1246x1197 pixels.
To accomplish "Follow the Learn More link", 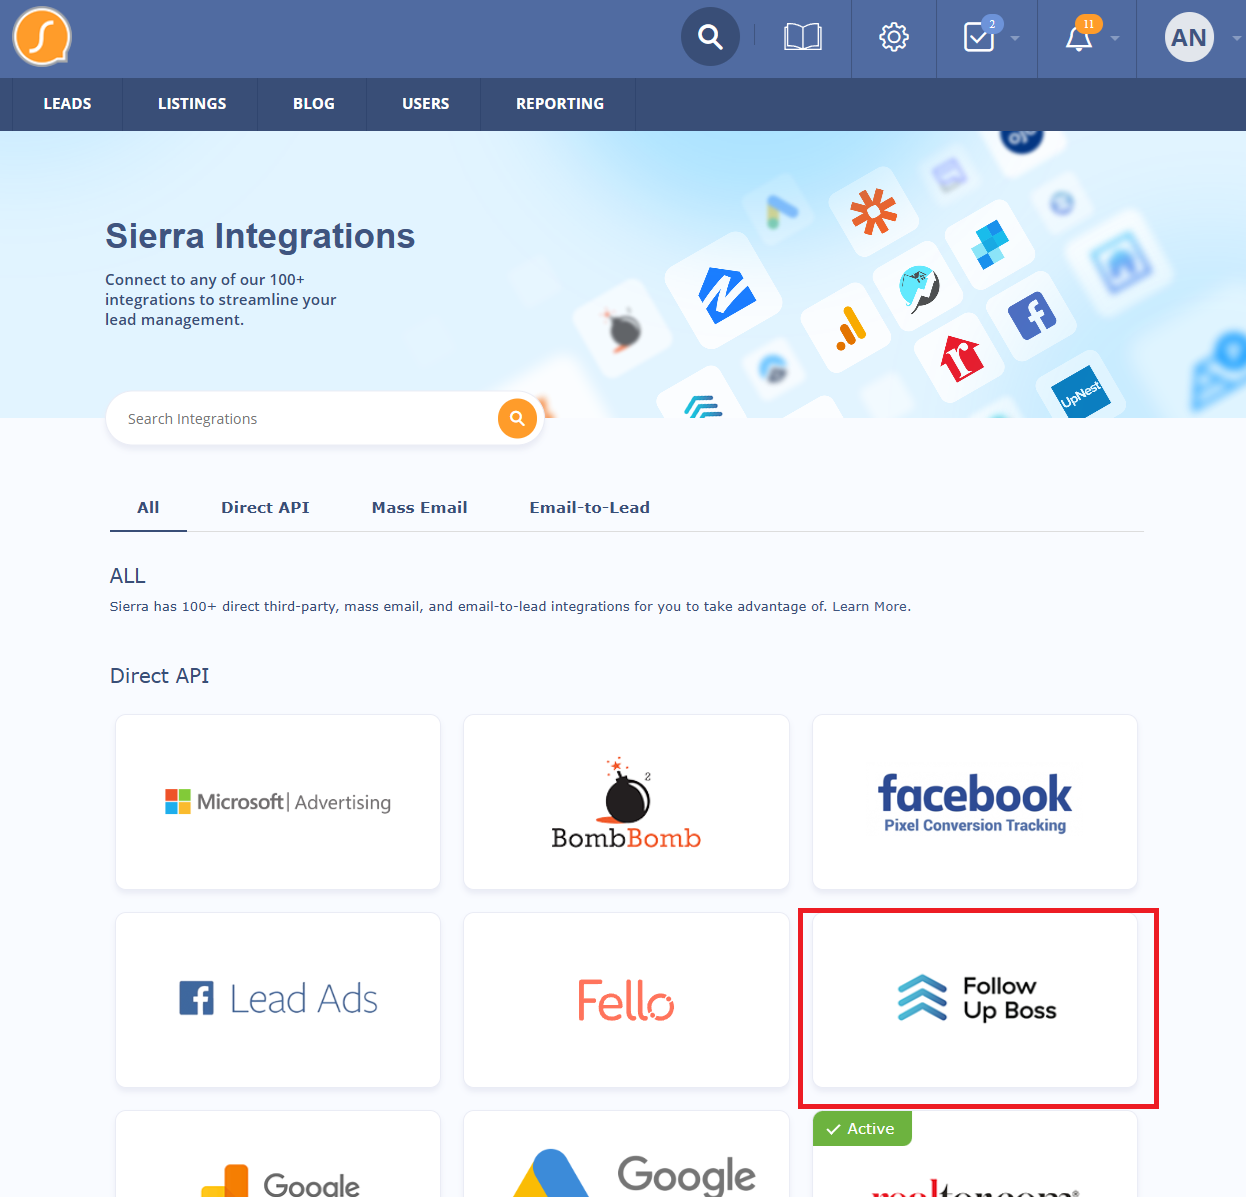I will tap(870, 606).
